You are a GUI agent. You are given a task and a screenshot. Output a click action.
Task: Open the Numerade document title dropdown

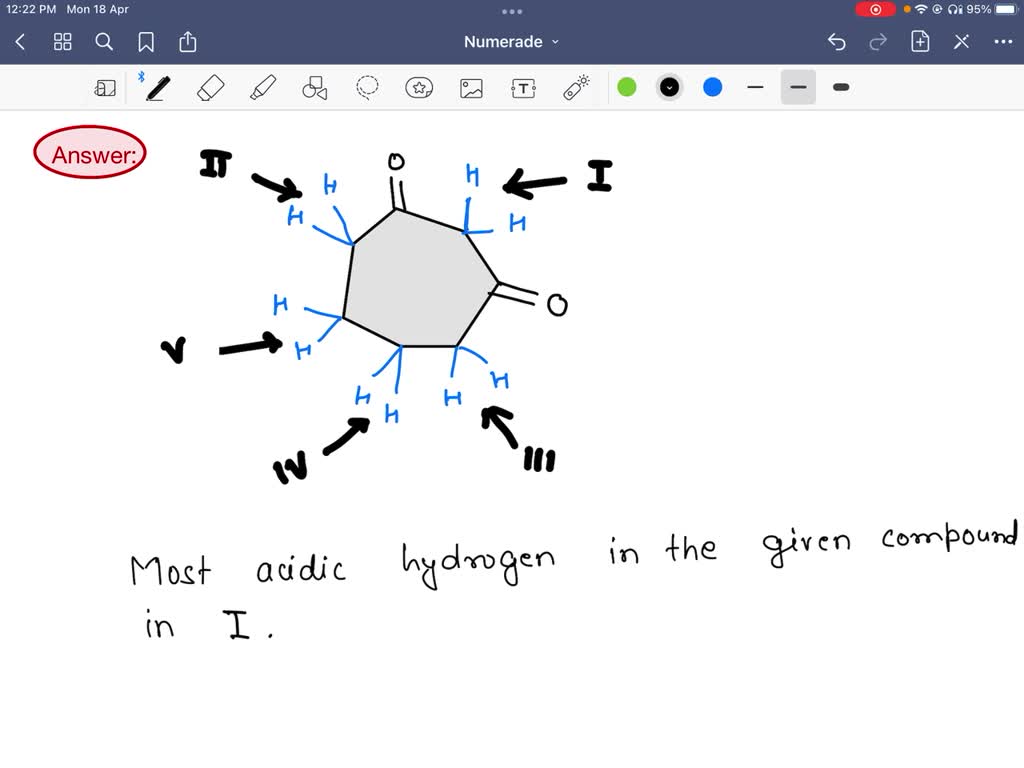[511, 42]
